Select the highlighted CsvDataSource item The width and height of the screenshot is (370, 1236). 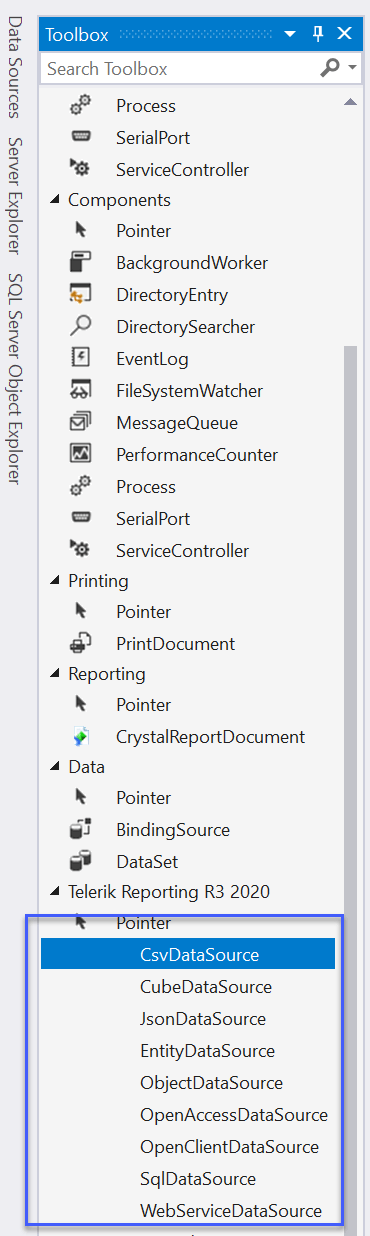[x=188, y=955]
